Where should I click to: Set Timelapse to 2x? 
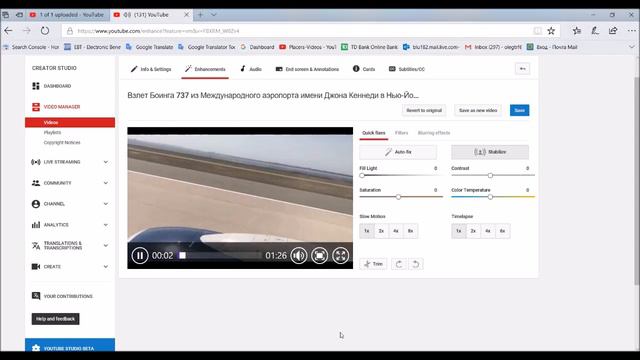pyautogui.click(x=473, y=231)
